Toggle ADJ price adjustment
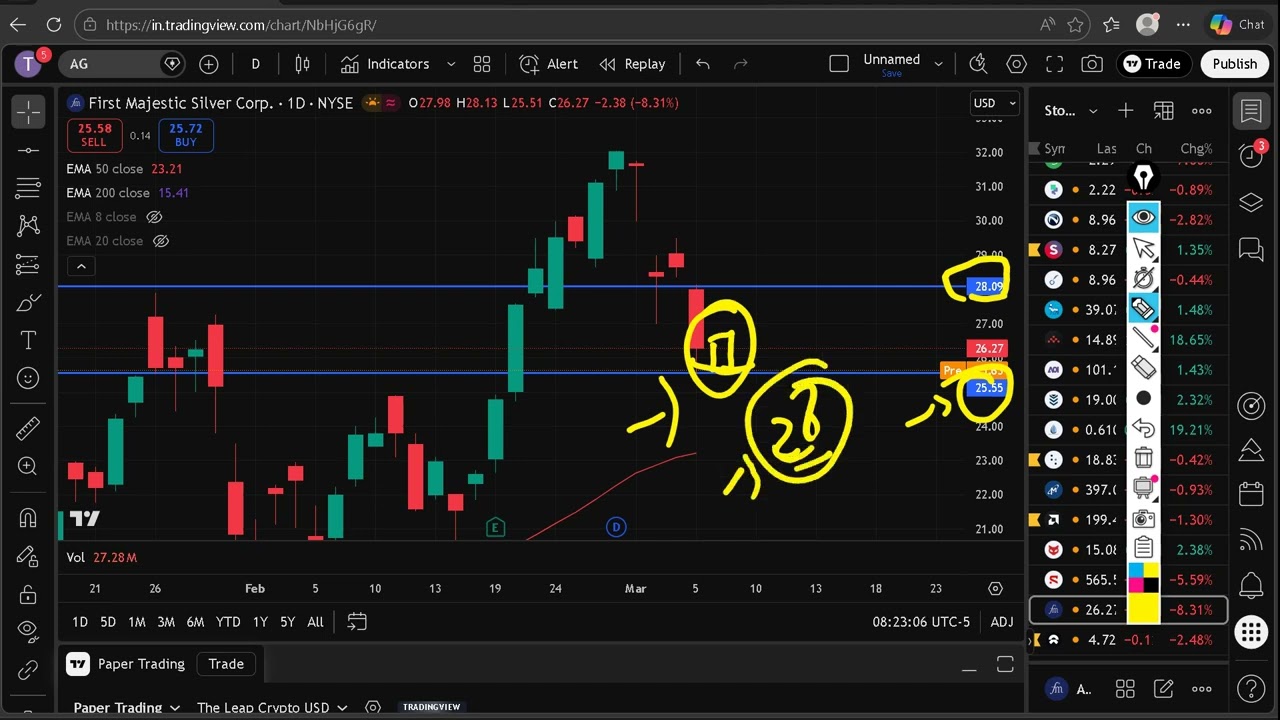1280x720 pixels. tap(1001, 622)
